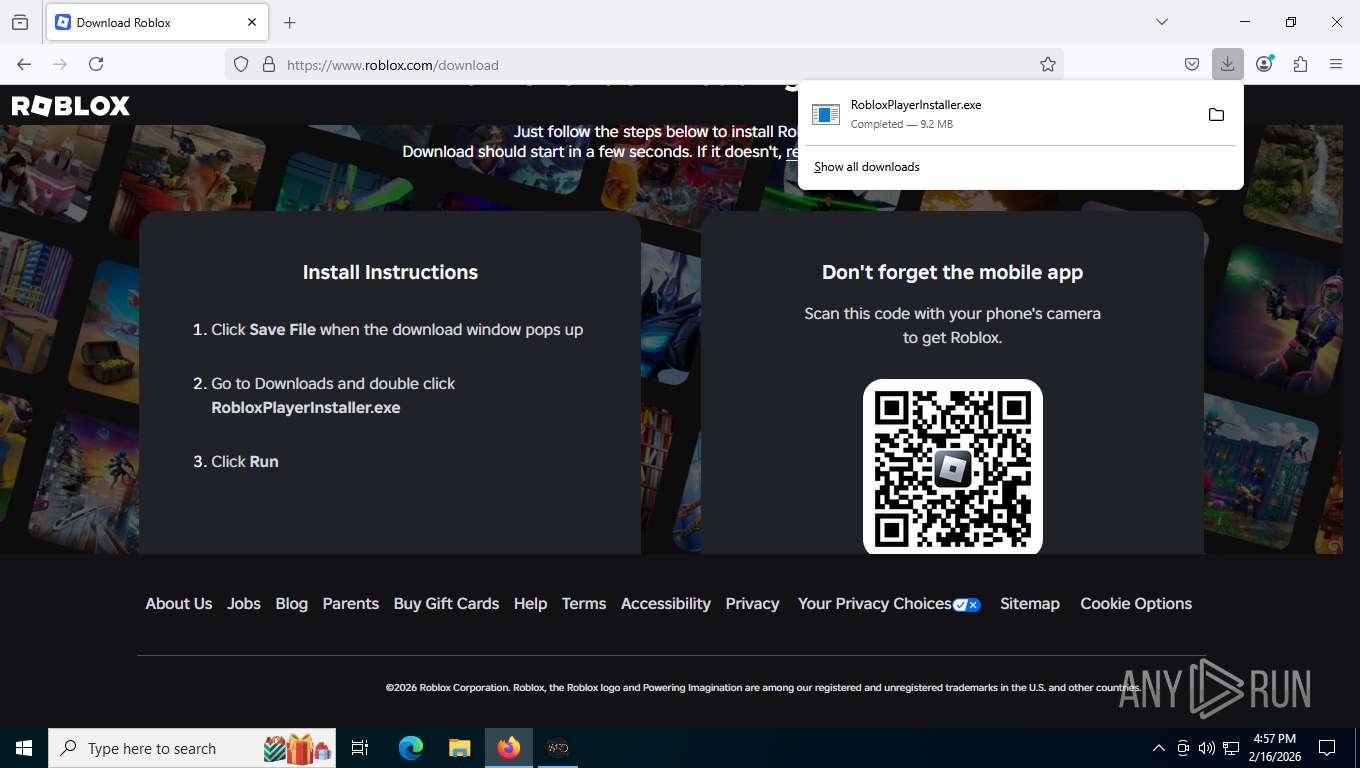The height and width of the screenshot is (768, 1360).
Task: Open the volume control in tray
Action: (1207, 748)
